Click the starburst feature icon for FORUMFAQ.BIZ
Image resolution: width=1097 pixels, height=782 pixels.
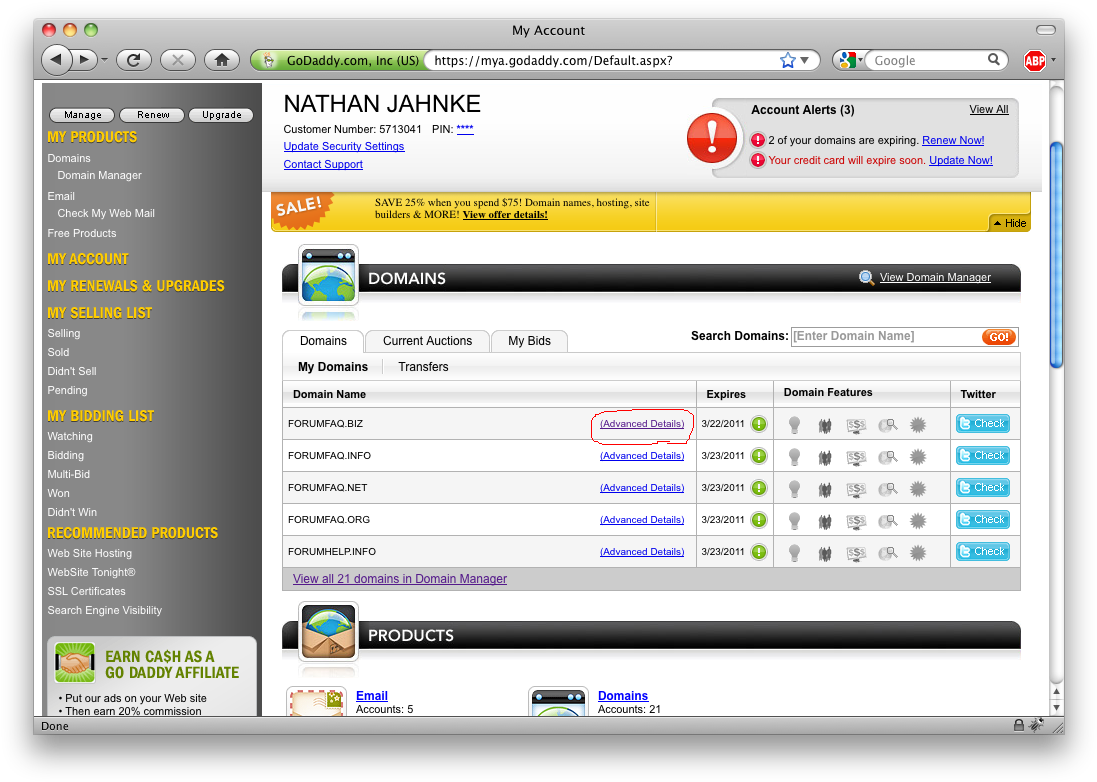coord(918,425)
